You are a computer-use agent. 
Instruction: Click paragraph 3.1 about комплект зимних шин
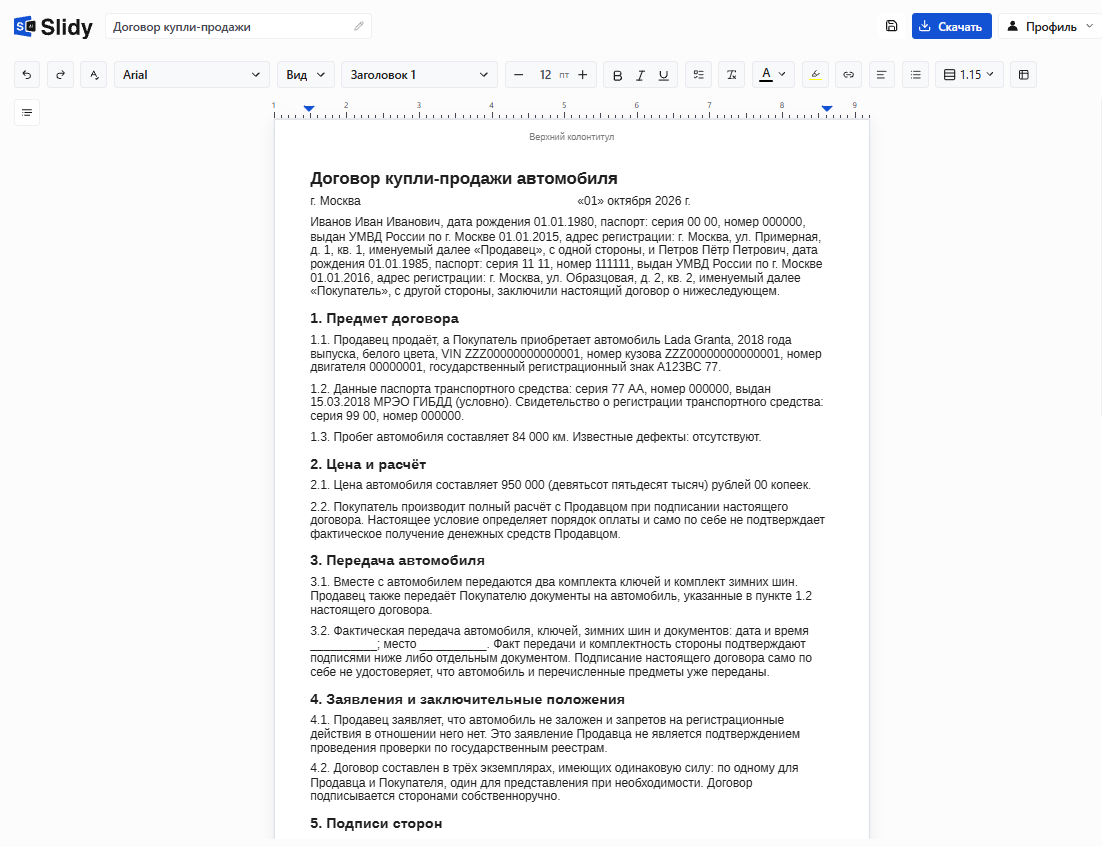pyautogui.click(x=561, y=596)
